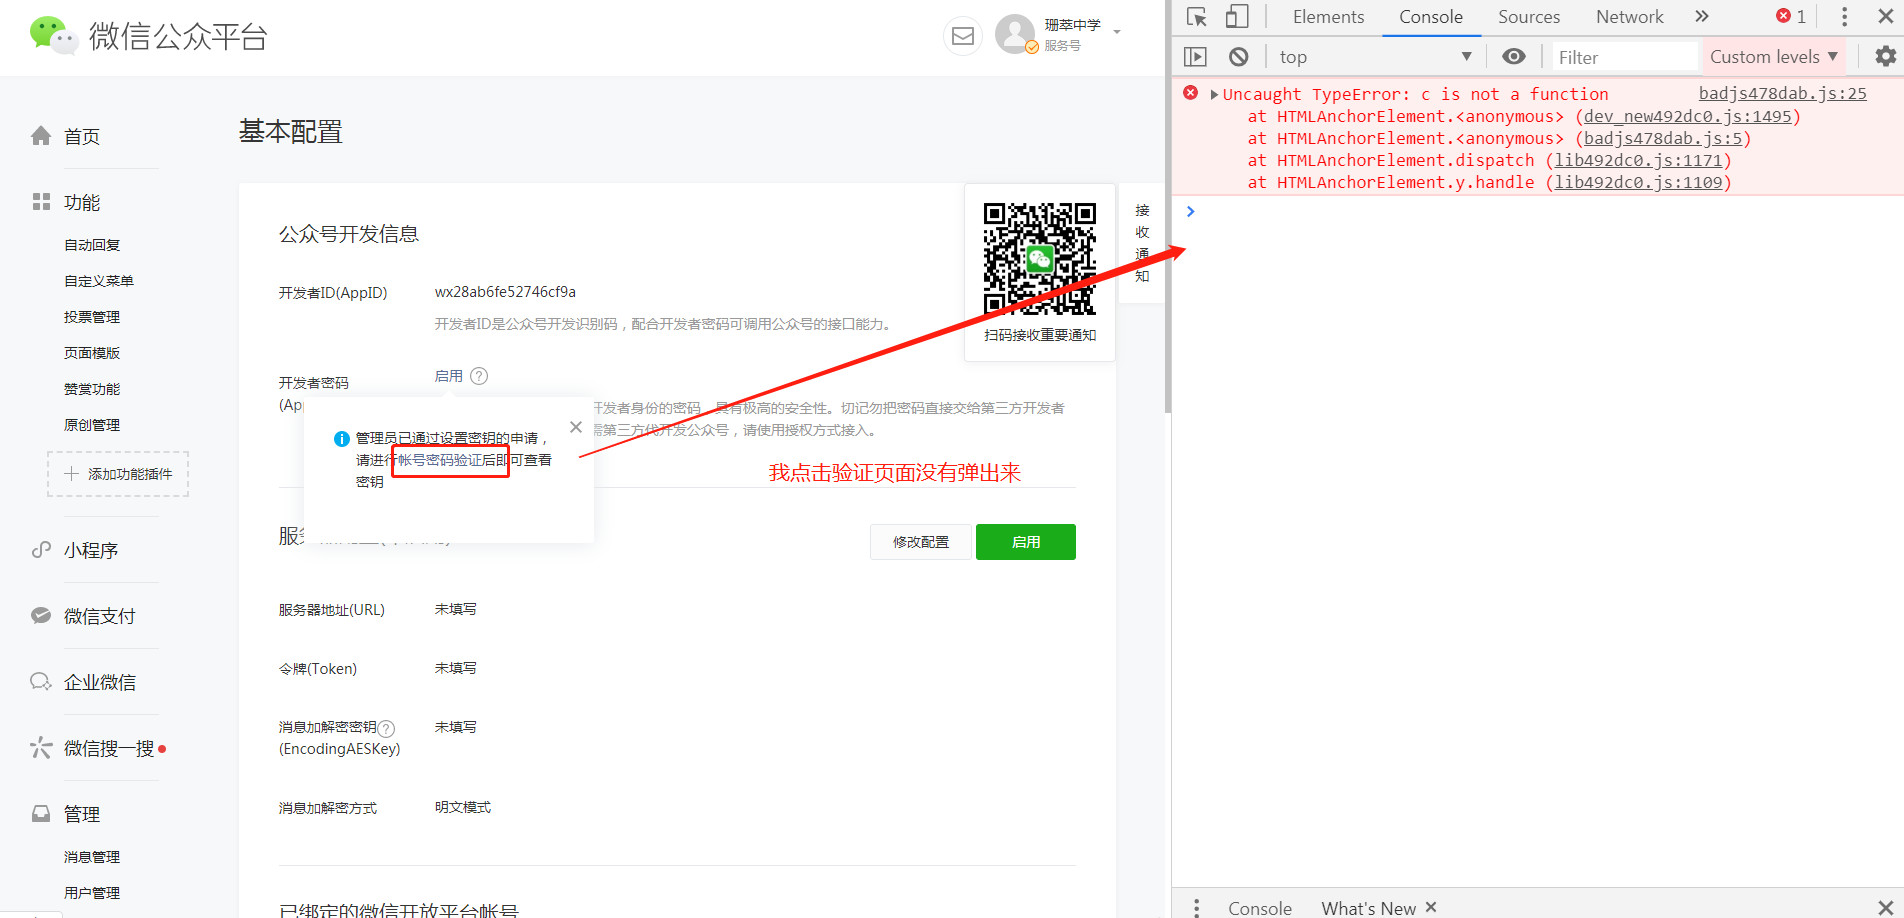Close the DevTools bottom drawer
Screen dimensions: 1904x918
click(1885, 907)
